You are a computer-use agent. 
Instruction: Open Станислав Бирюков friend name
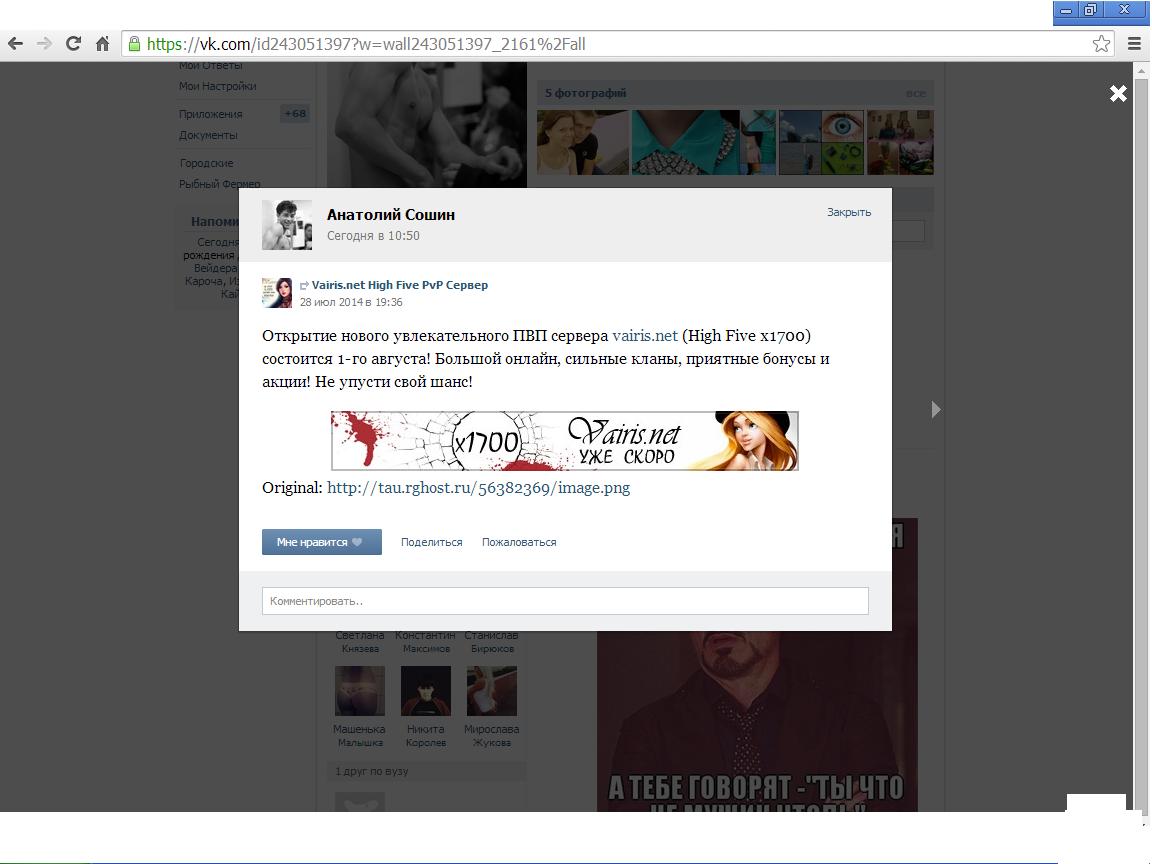pyautogui.click(x=492, y=641)
